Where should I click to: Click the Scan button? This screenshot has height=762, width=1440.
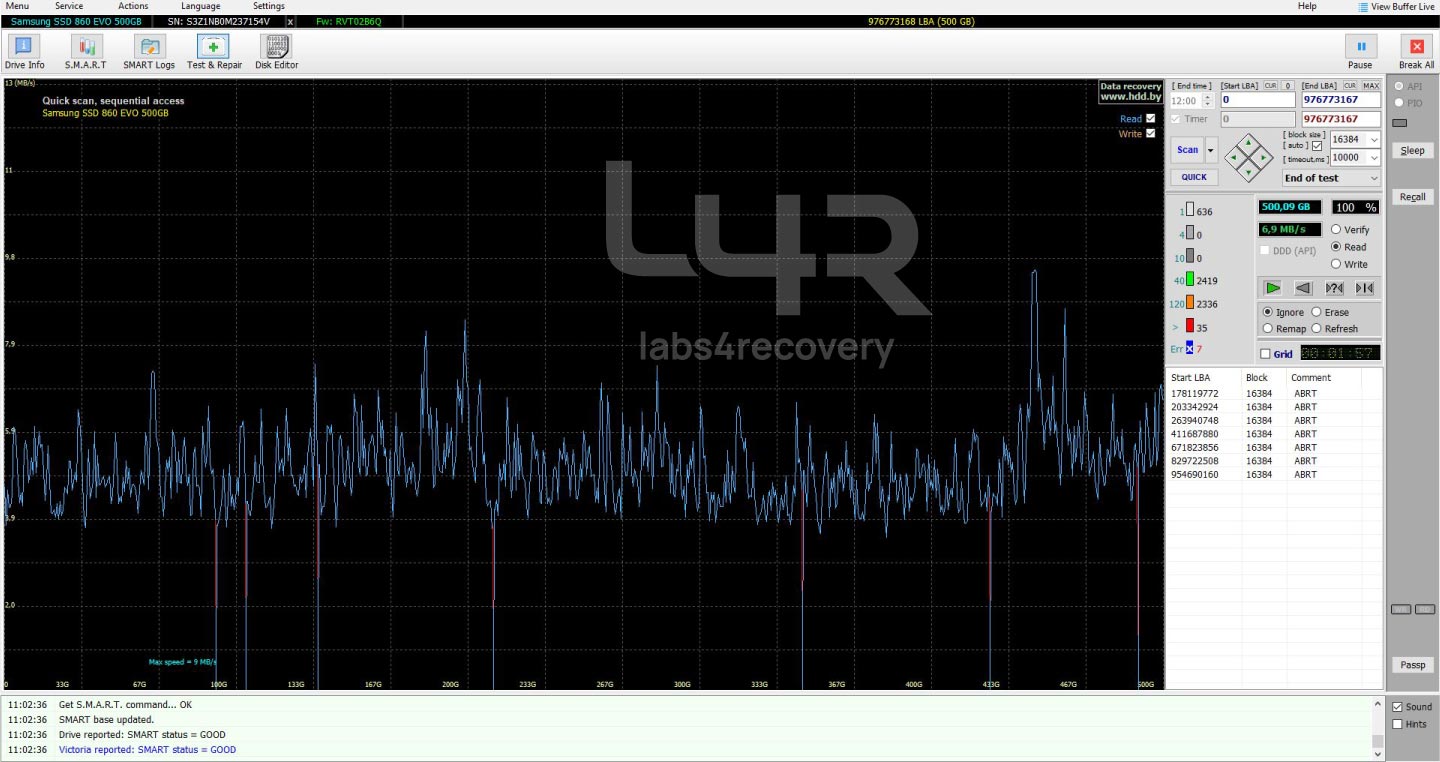point(1187,150)
